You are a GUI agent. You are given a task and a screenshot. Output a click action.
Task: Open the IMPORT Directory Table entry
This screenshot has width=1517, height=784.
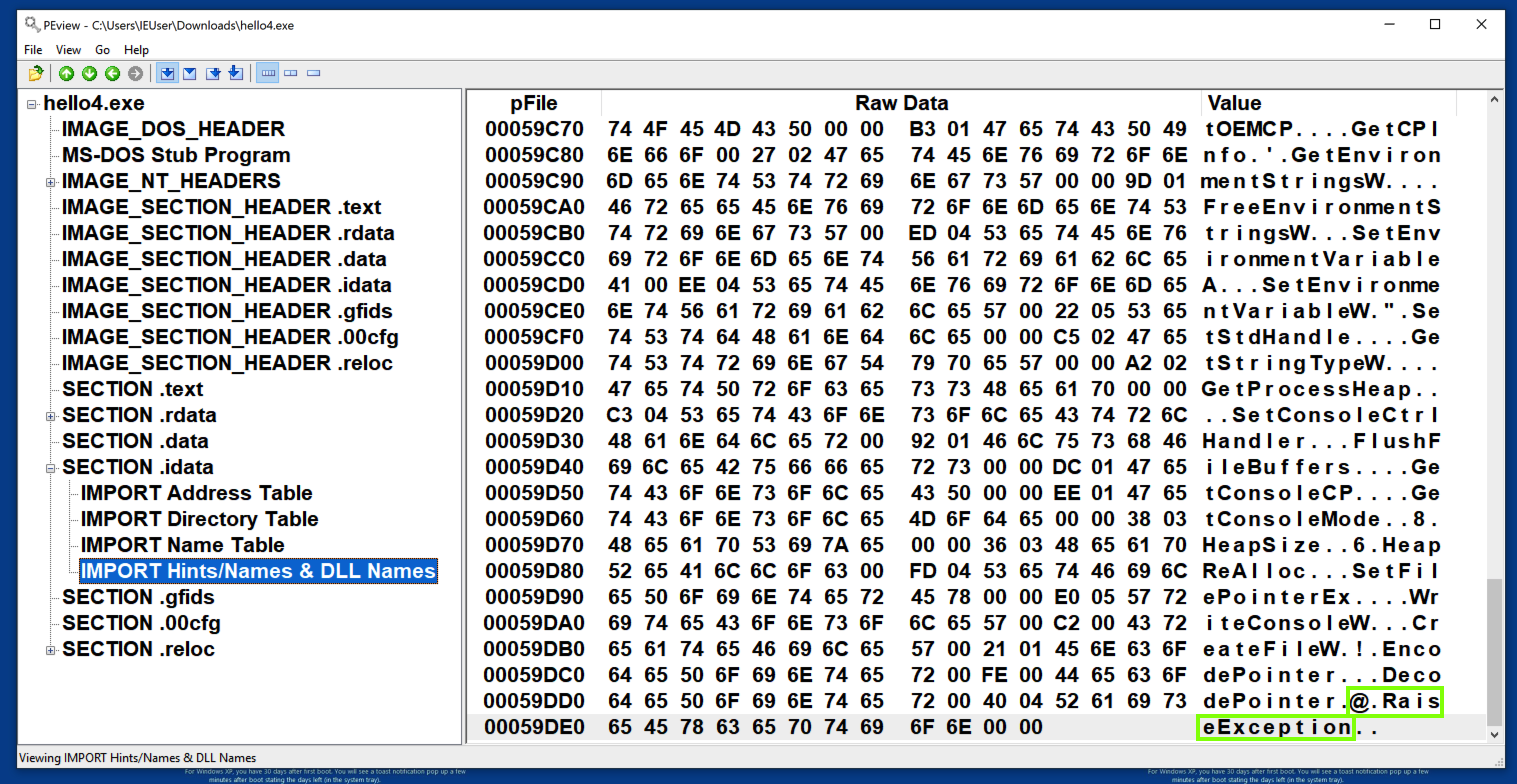click(199, 519)
